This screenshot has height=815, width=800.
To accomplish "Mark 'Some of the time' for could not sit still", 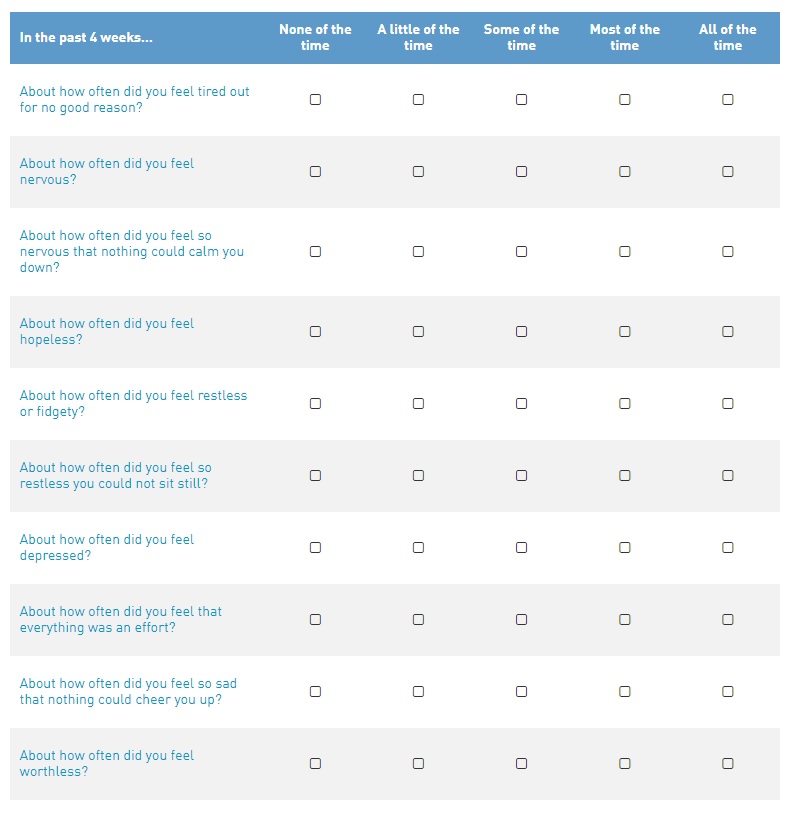I will coord(521,476).
